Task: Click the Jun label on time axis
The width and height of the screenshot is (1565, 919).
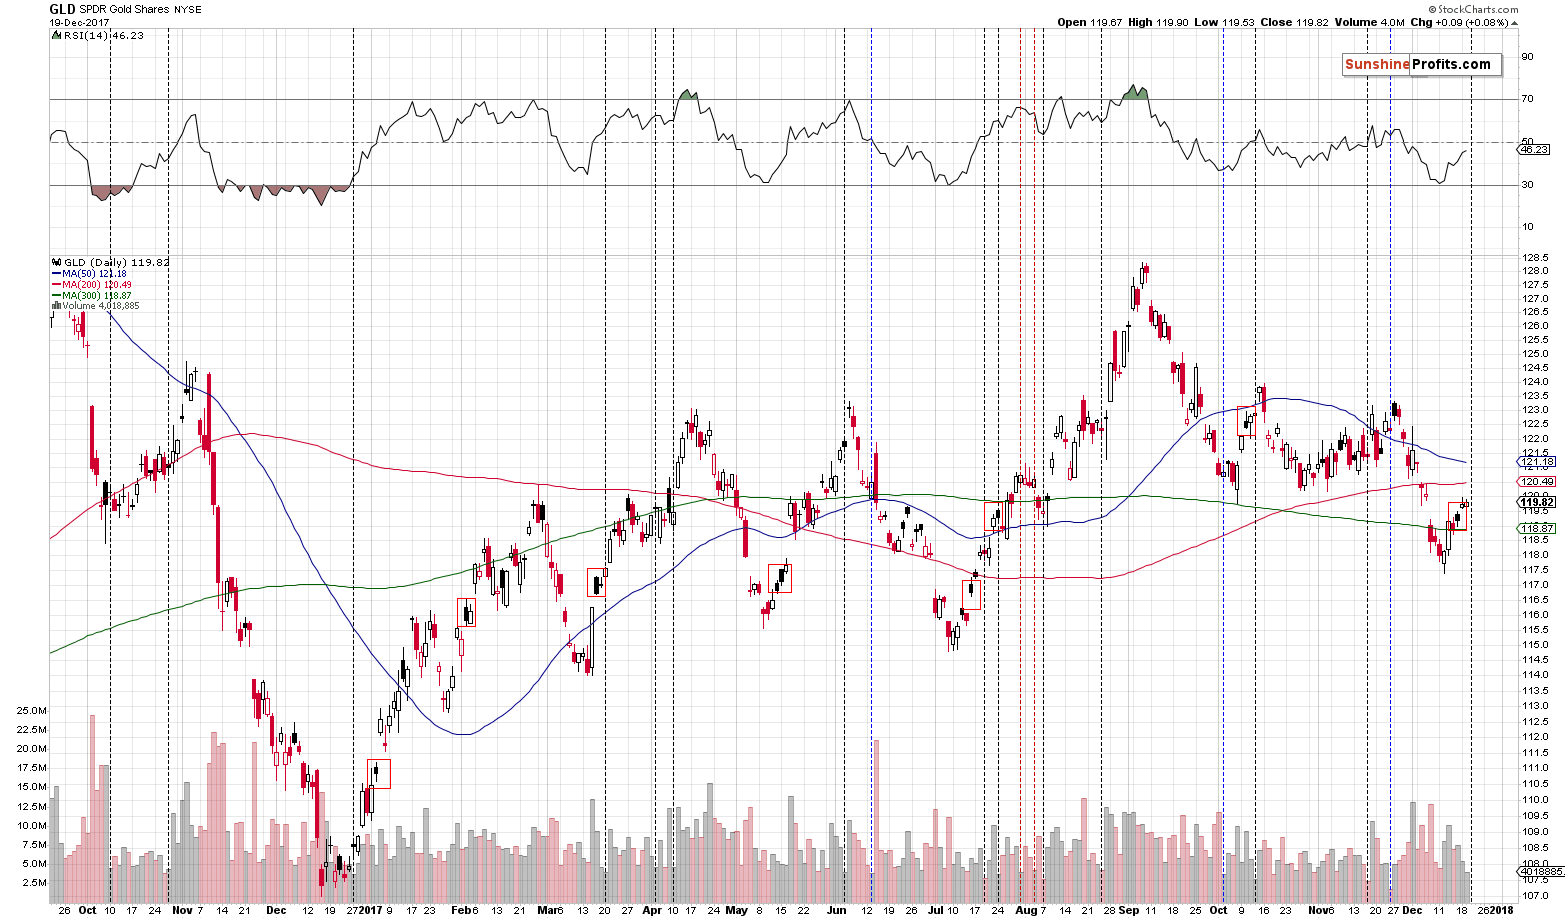Action: point(836,911)
